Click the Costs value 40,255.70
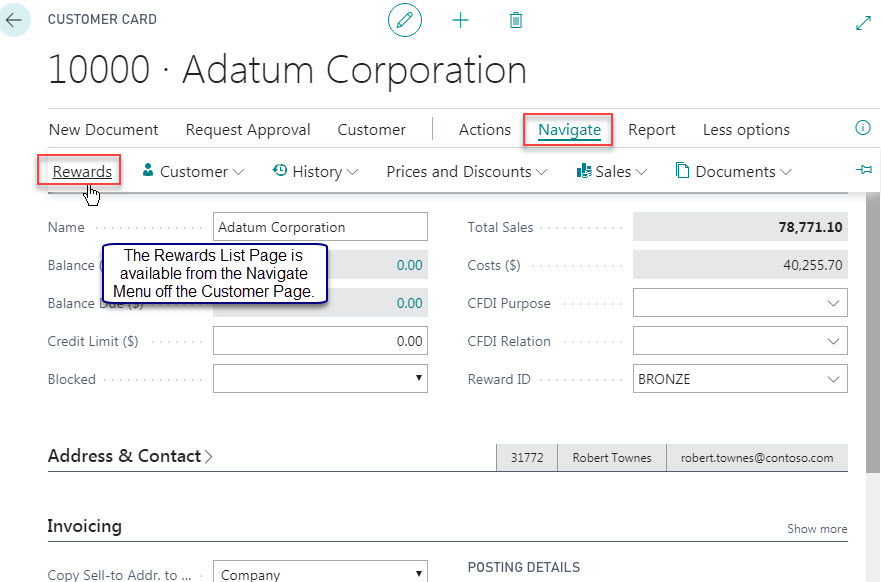 812,265
